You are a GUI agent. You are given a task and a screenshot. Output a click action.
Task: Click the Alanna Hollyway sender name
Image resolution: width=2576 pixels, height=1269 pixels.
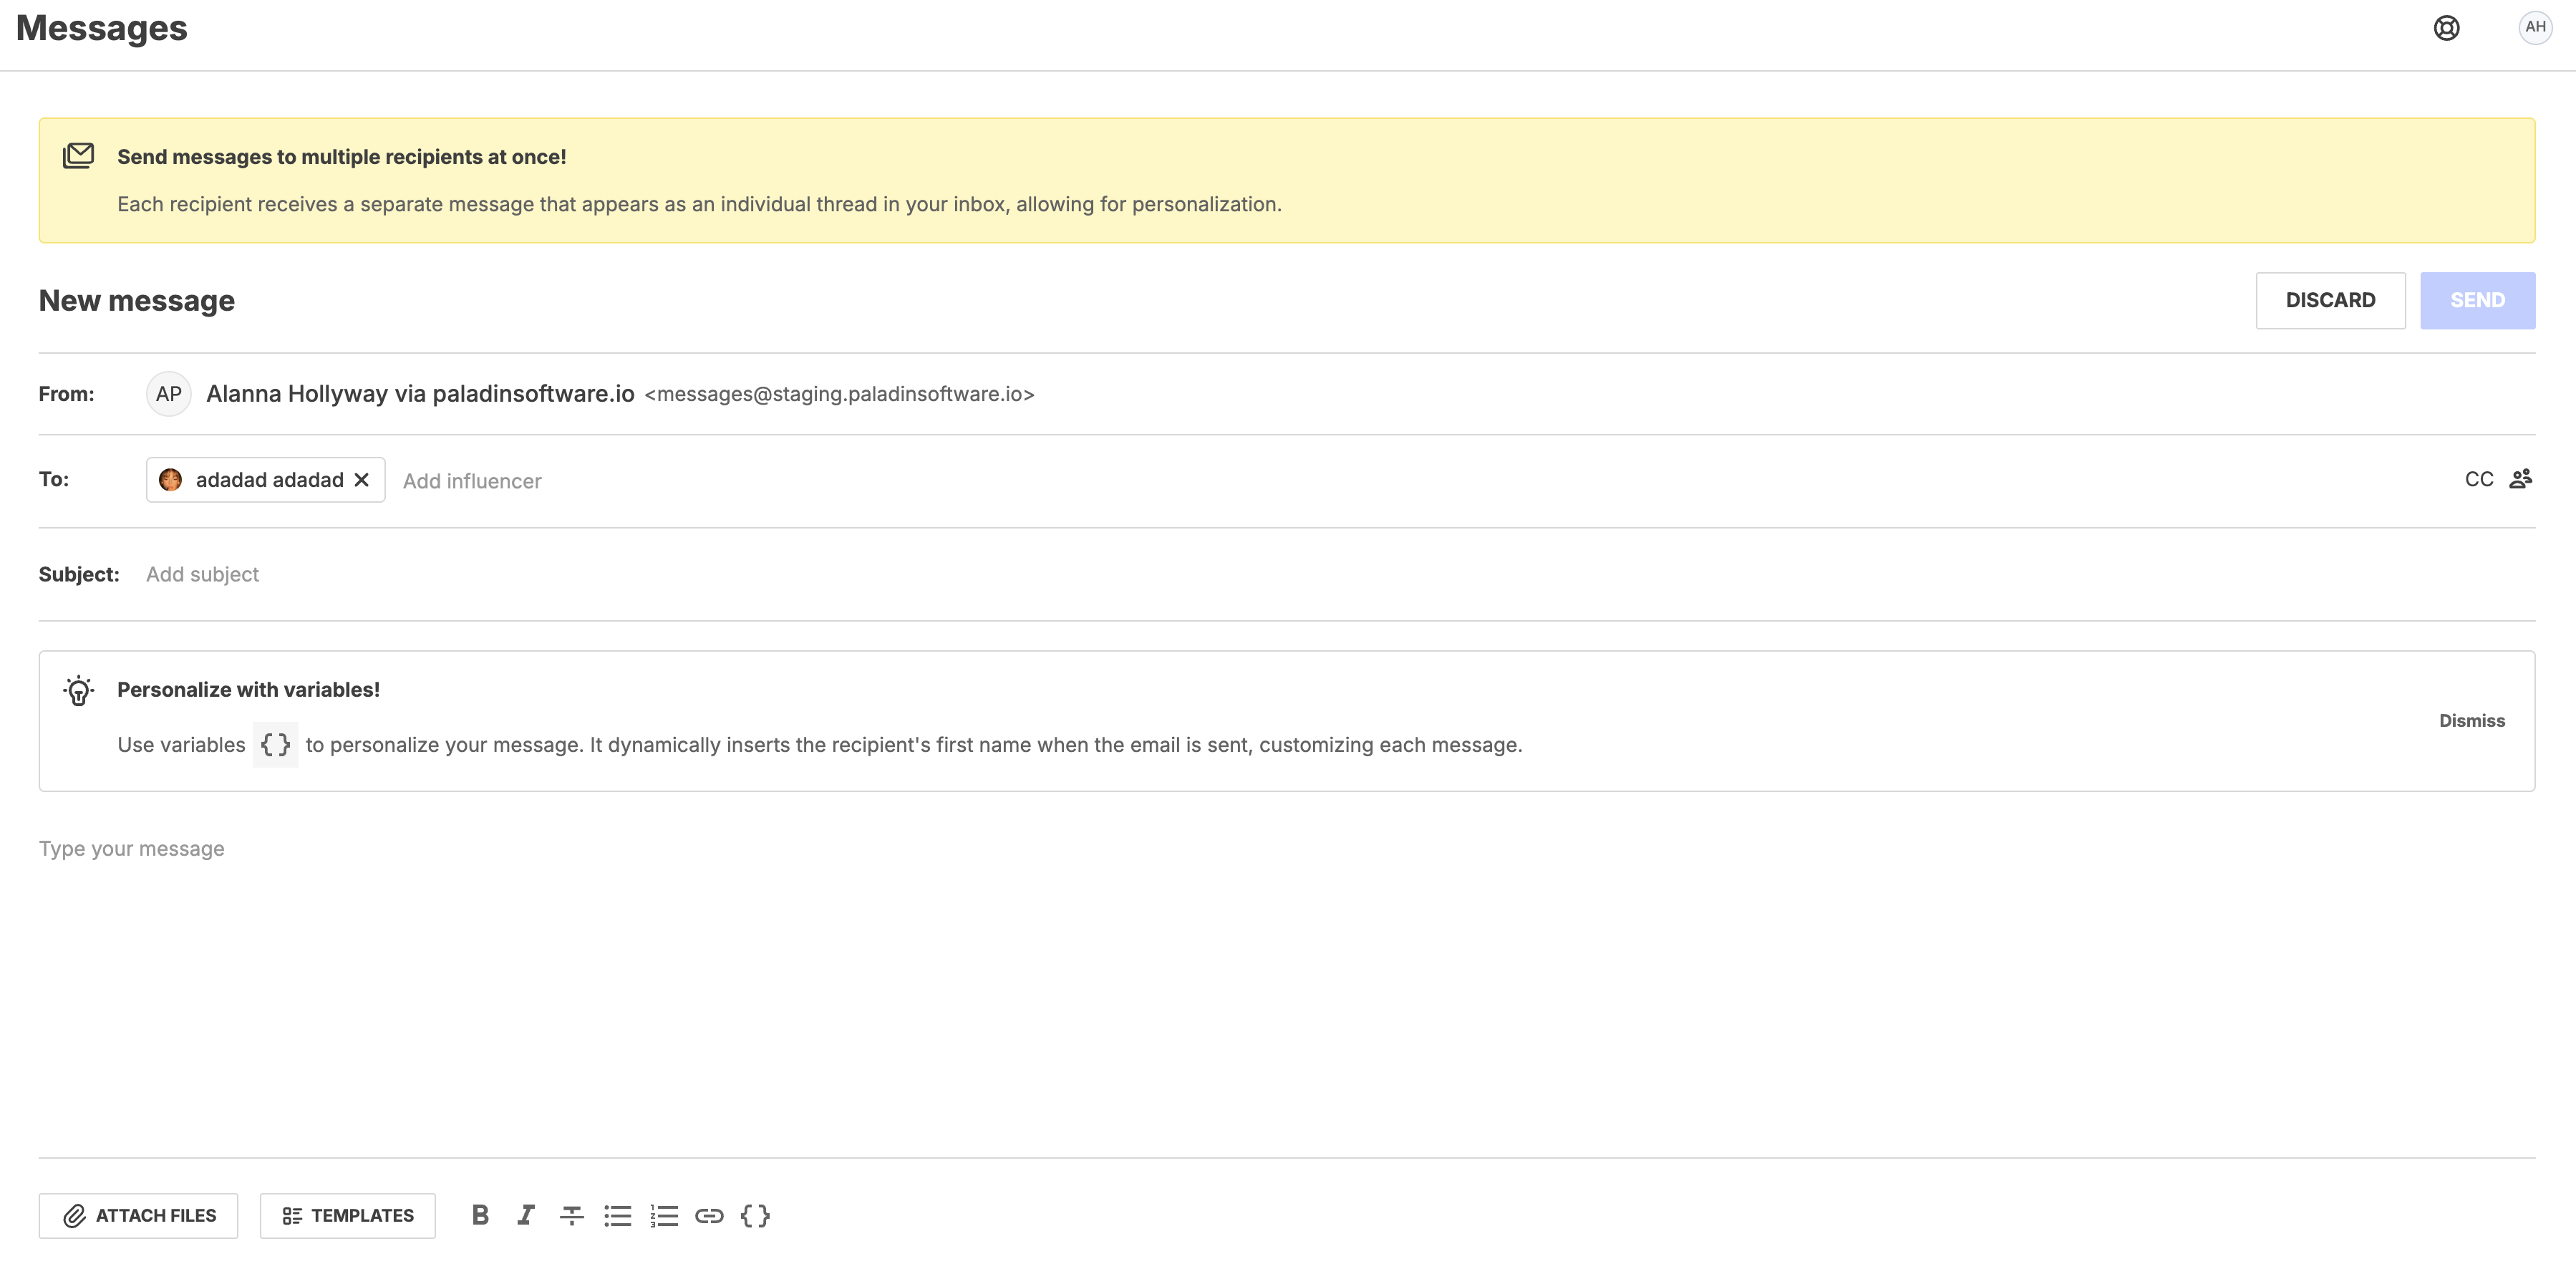click(420, 394)
